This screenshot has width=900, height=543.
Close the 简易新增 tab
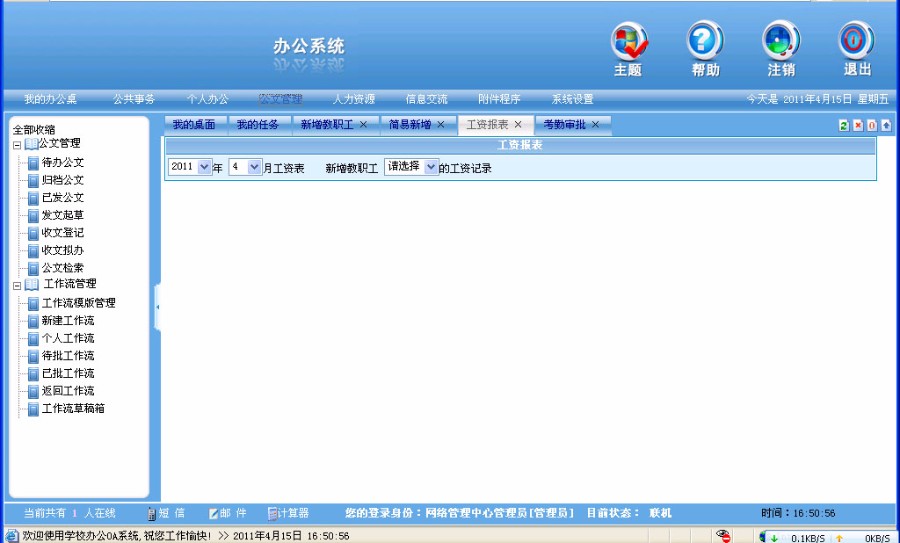(x=441, y=125)
